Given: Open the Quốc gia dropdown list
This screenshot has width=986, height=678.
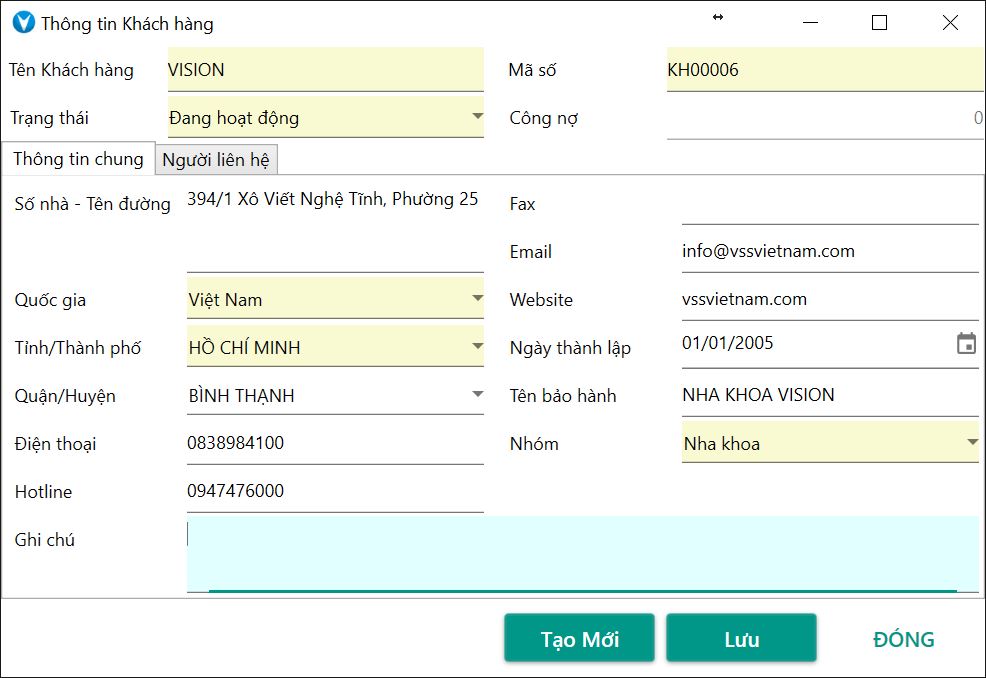Looking at the screenshot, I should point(477,299).
